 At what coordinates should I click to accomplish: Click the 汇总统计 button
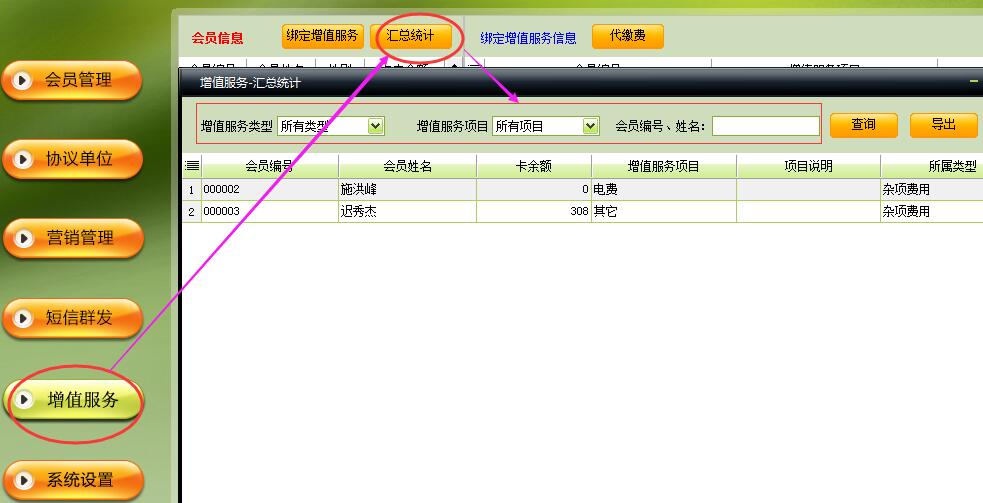[x=411, y=36]
